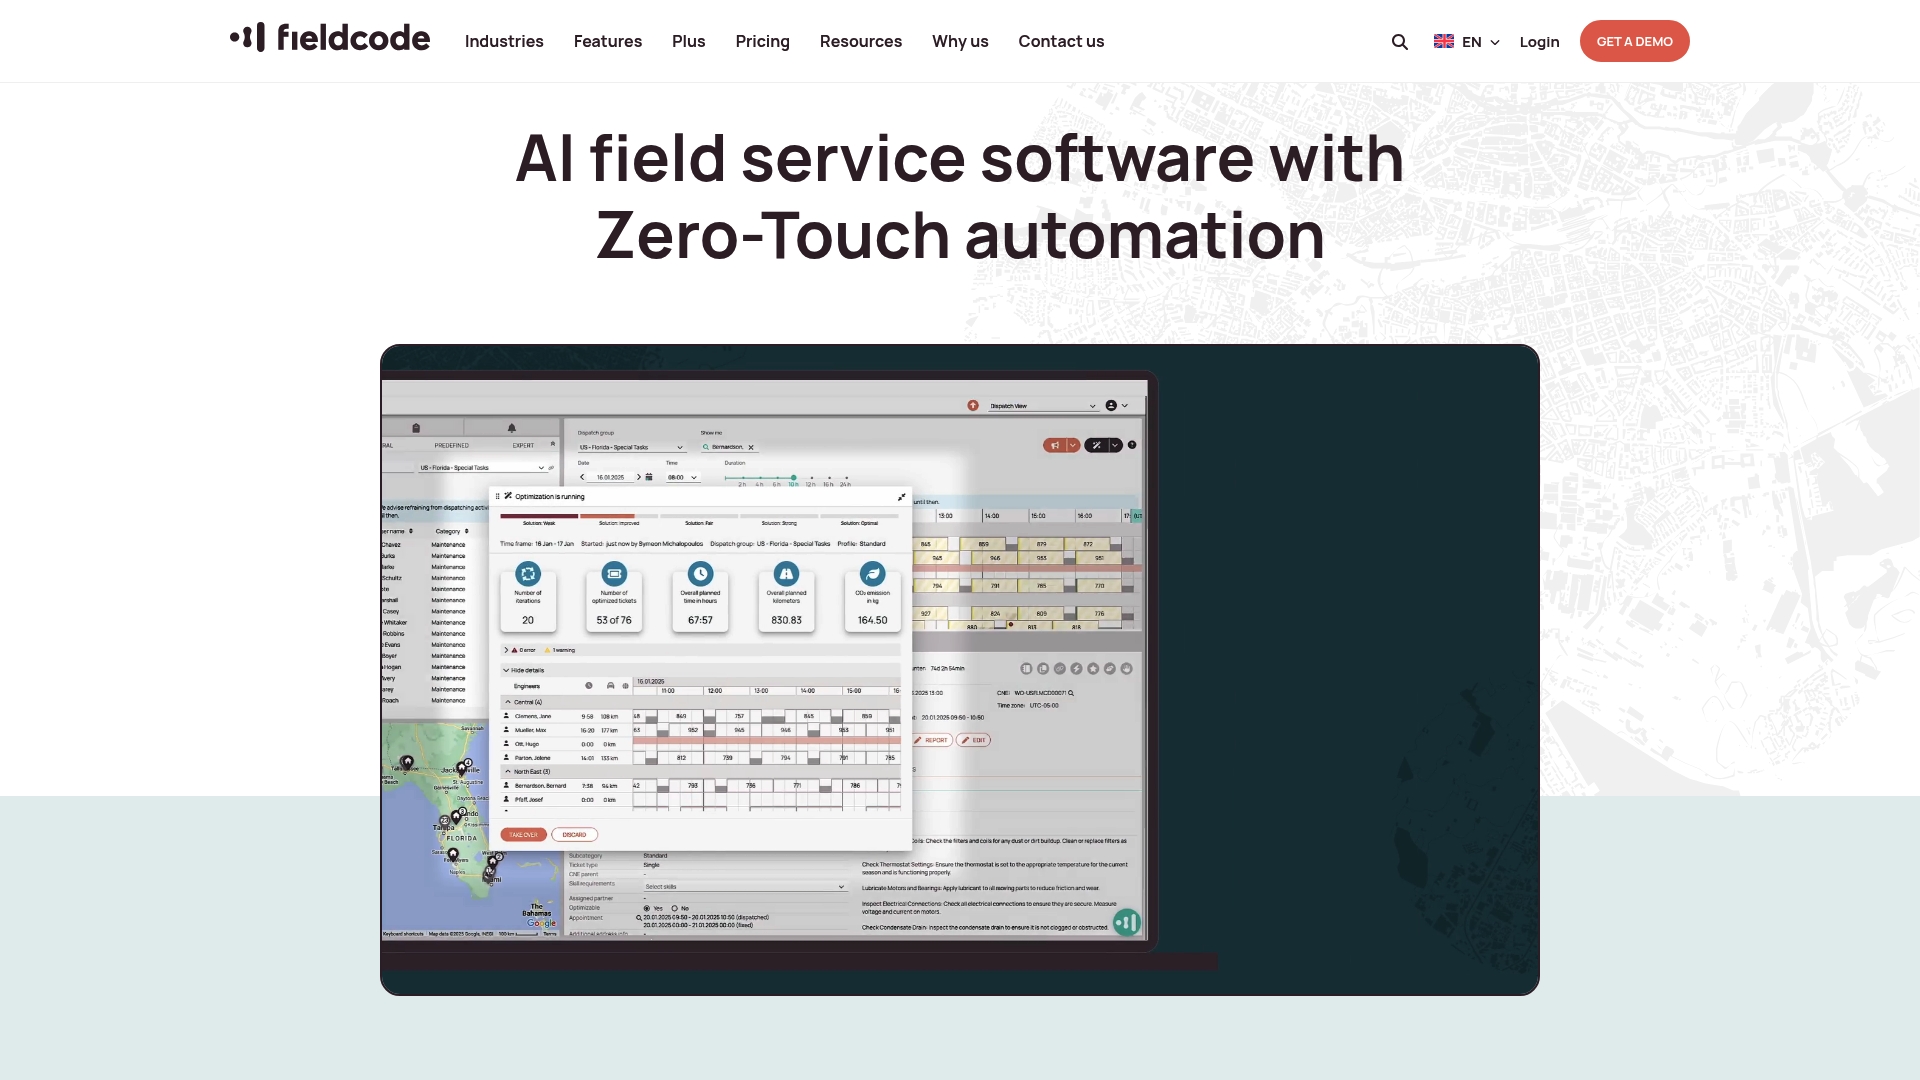Click the GET A DEMO button
This screenshot has width=1920, height=1080.
(x=1634, y=41)
